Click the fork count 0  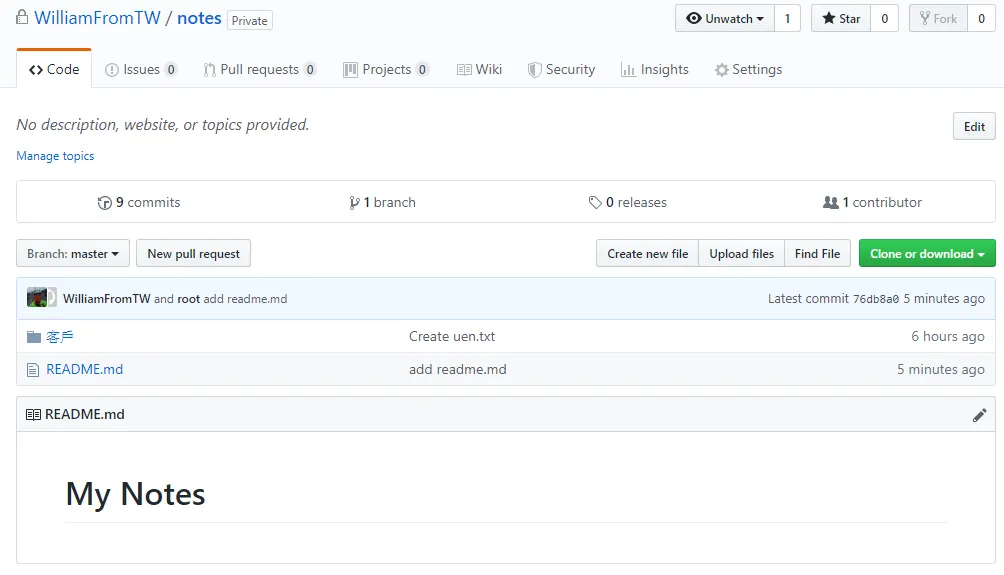pyautogui.click(x=981, y=19)
